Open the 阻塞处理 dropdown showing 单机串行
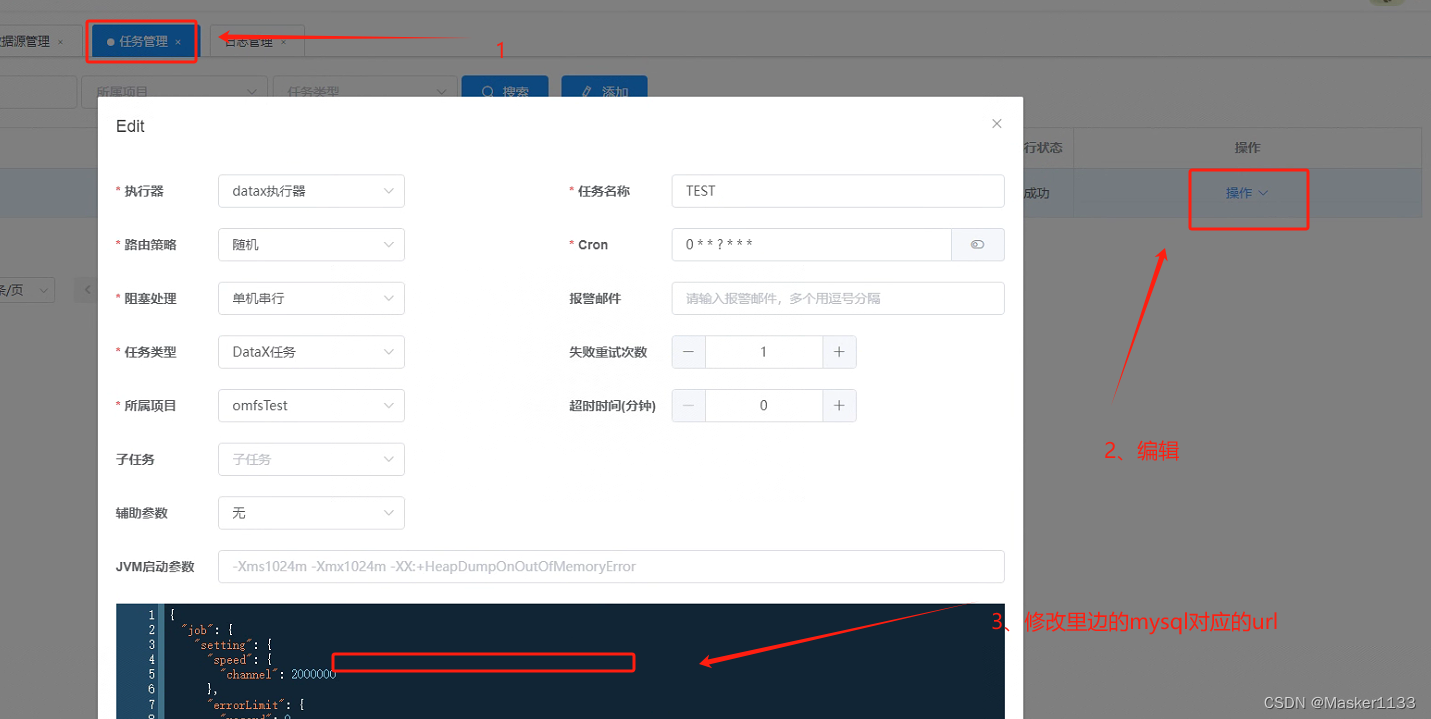The height and width of the screenshot is (719, 1431). pyautogui.click(x=311, y=298)
